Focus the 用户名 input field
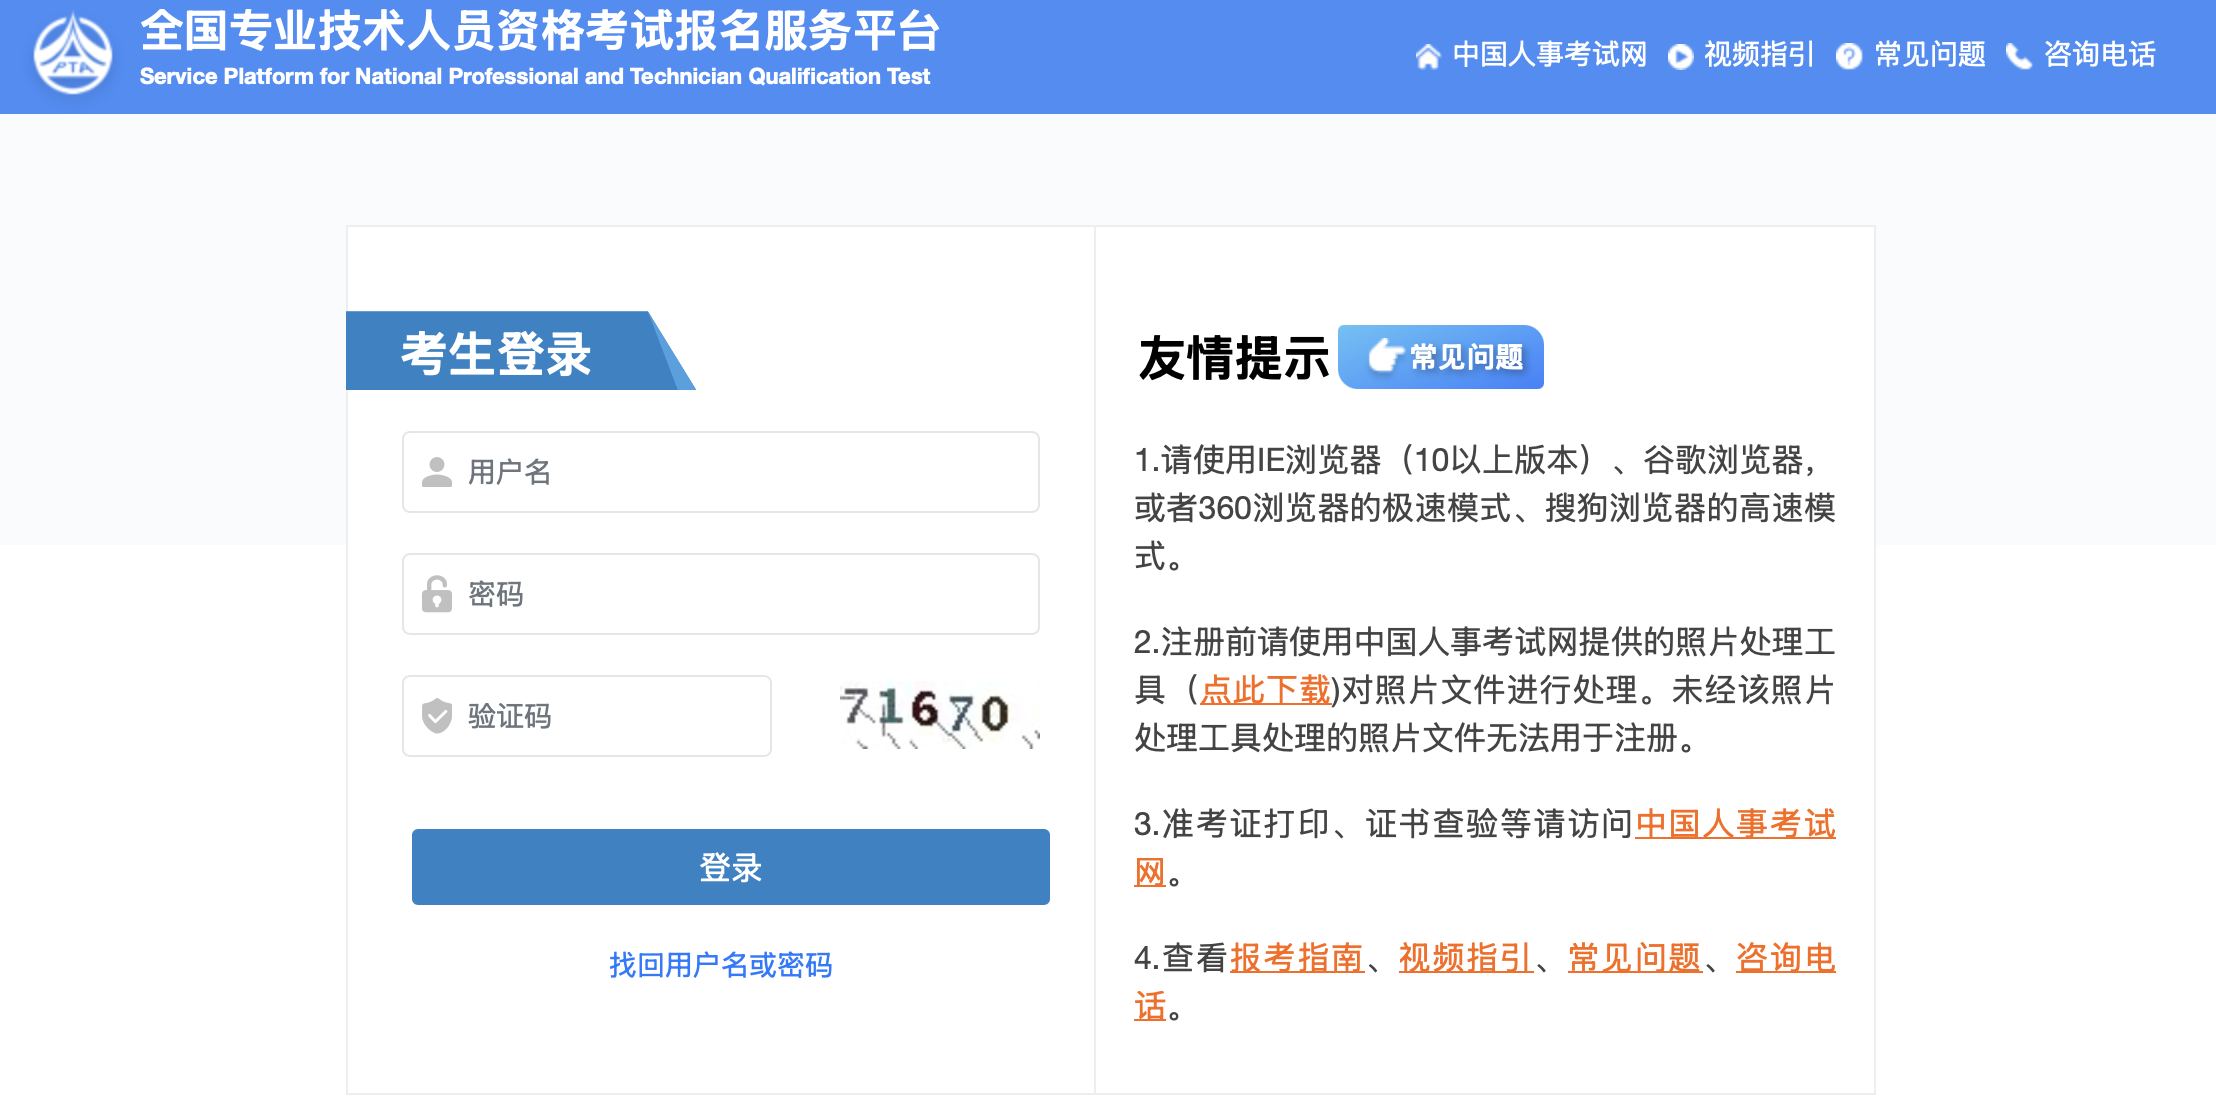 [x=721, y=472]
